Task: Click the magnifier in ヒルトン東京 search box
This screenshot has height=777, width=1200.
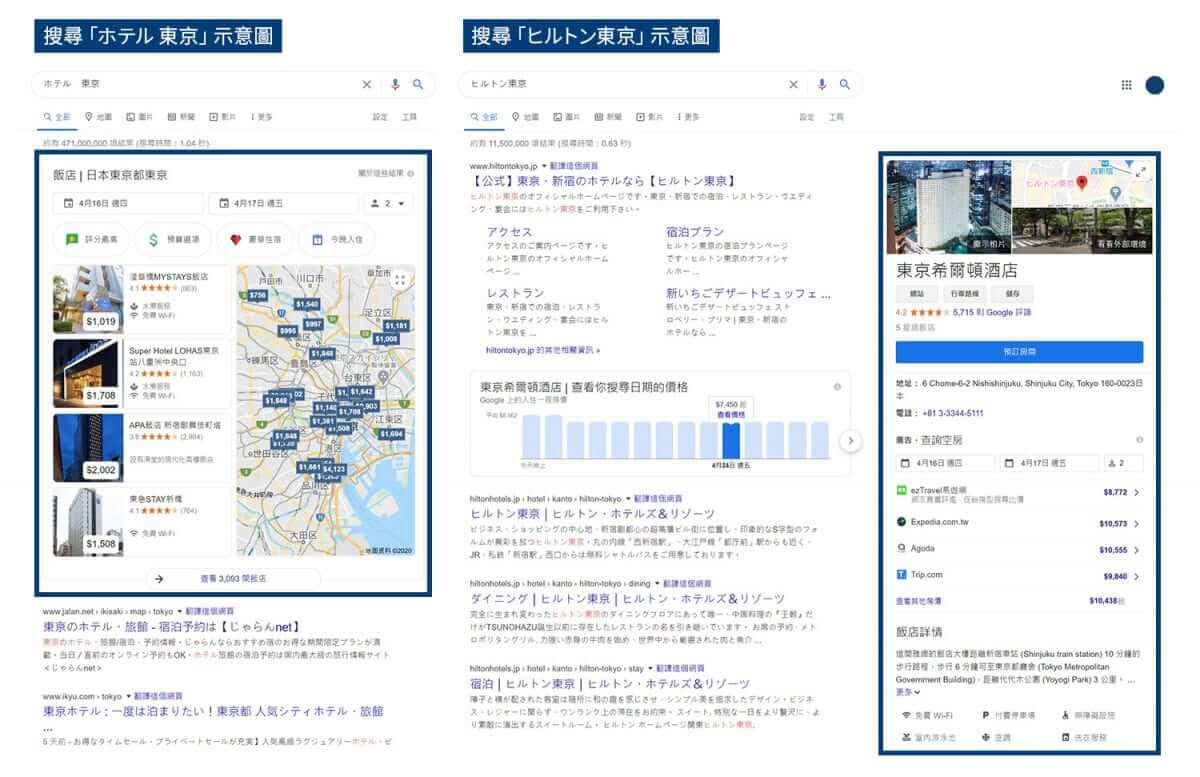Action: pyautogui.click(x=845, y=85)
